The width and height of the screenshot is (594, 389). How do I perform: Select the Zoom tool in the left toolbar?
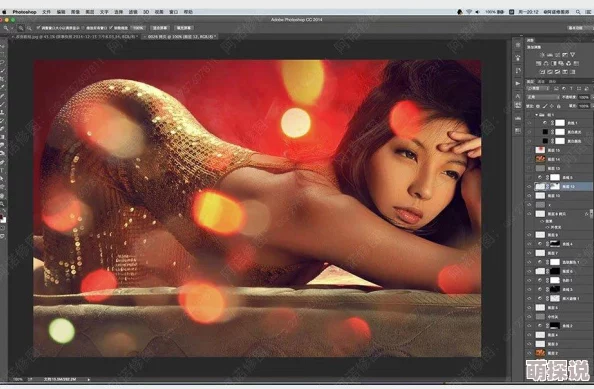(x=3, y=203)
